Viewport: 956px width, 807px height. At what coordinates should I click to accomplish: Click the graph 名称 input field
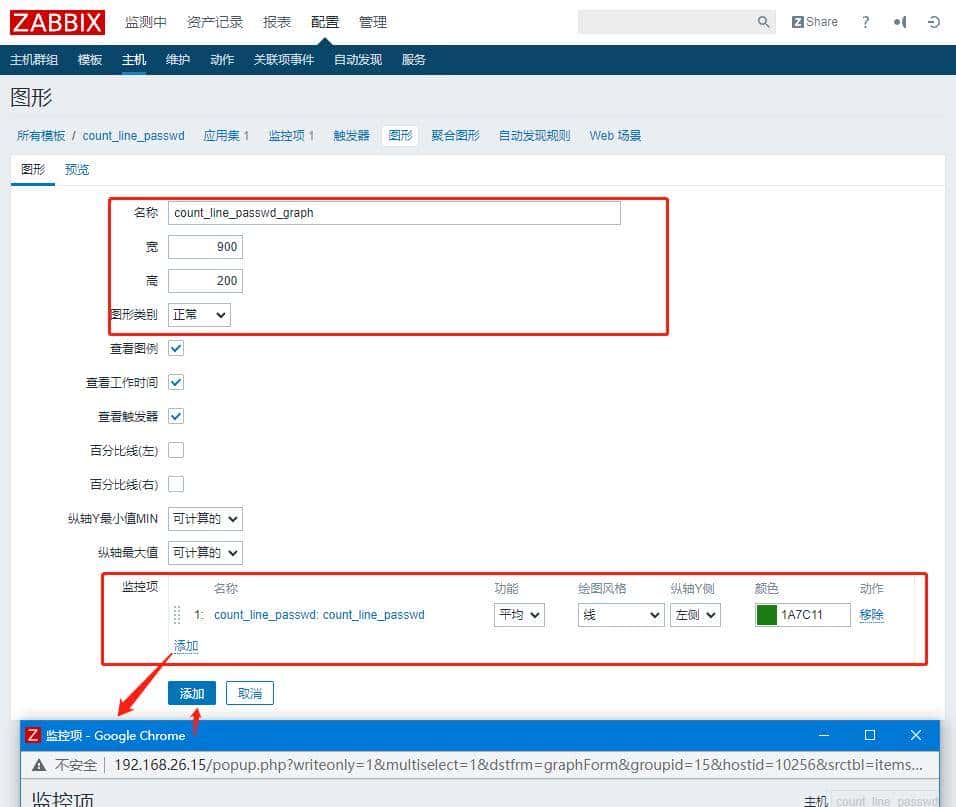point(396,212)
